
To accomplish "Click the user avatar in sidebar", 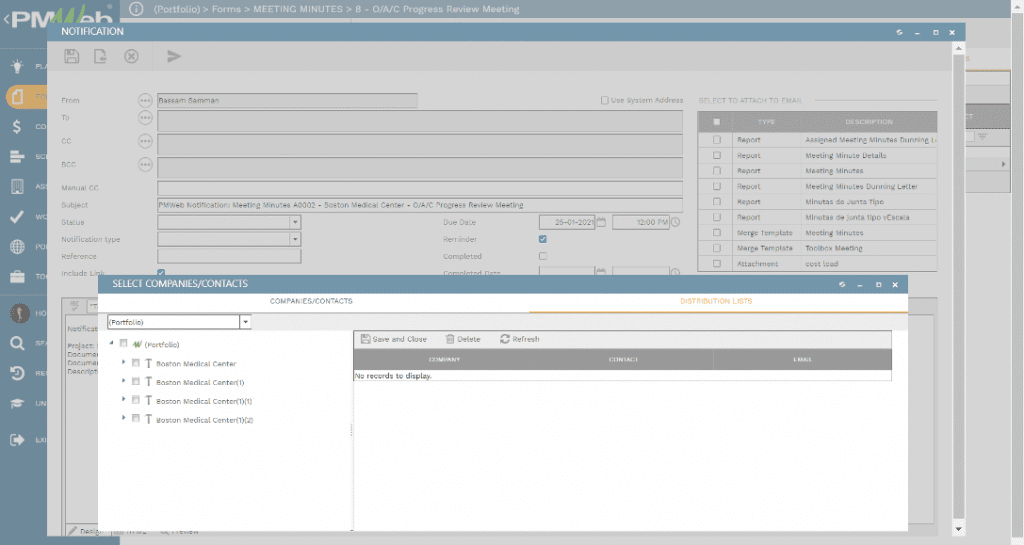I will 20,313.
